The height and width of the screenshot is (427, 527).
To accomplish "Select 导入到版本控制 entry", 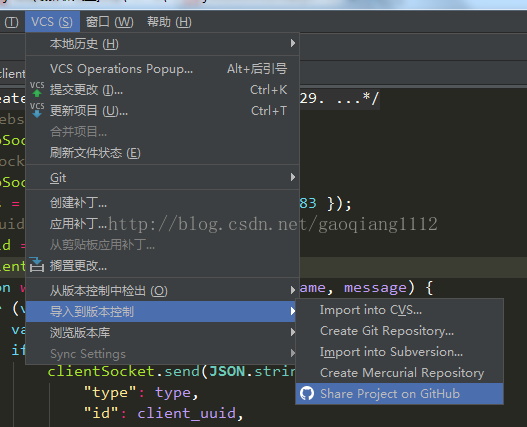I will click(x=162, y=311).
